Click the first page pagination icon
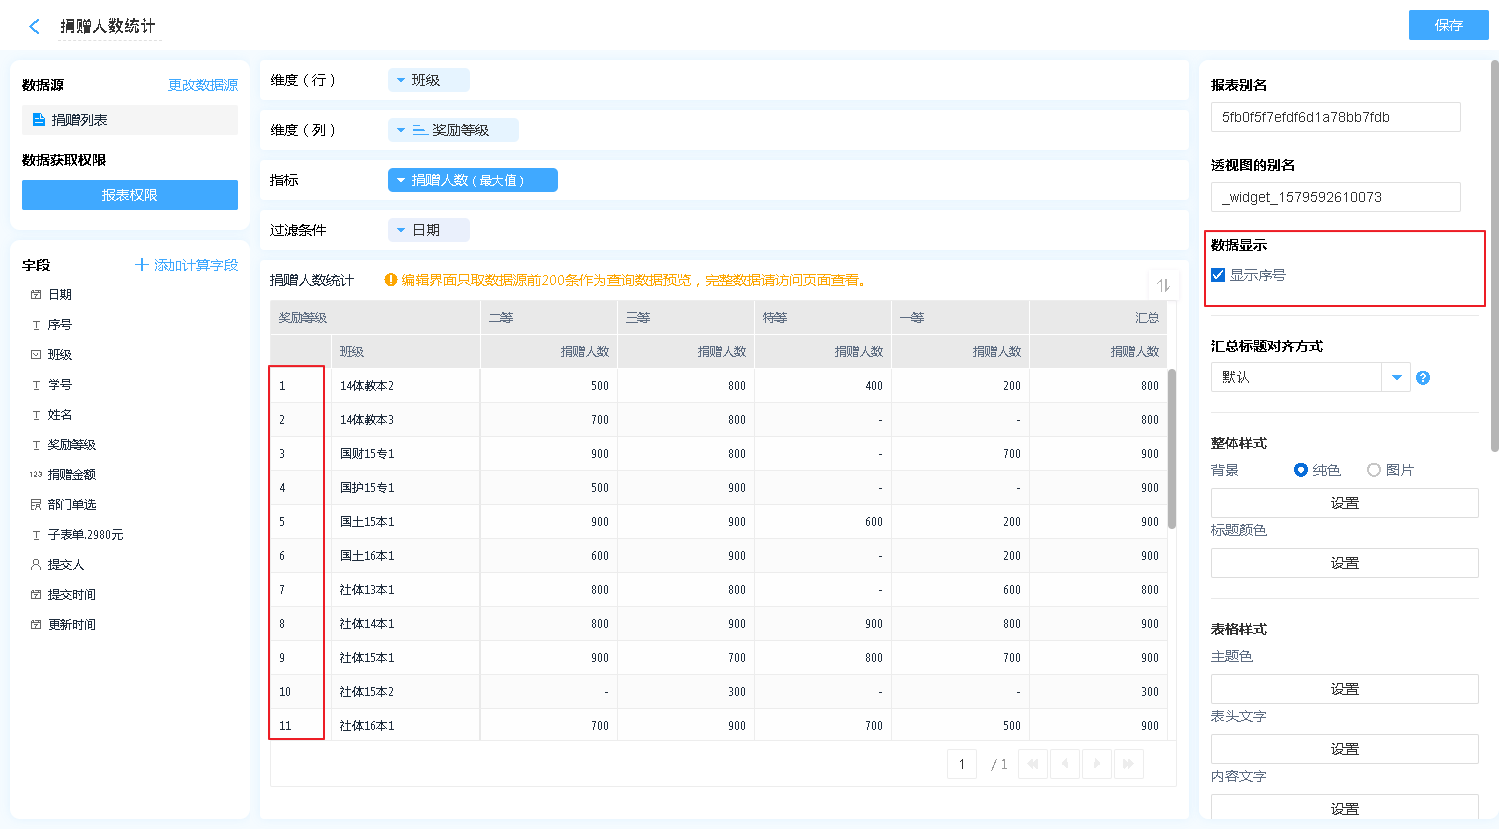Viewport: 1499px width, 829px height. coord(1033,764)
